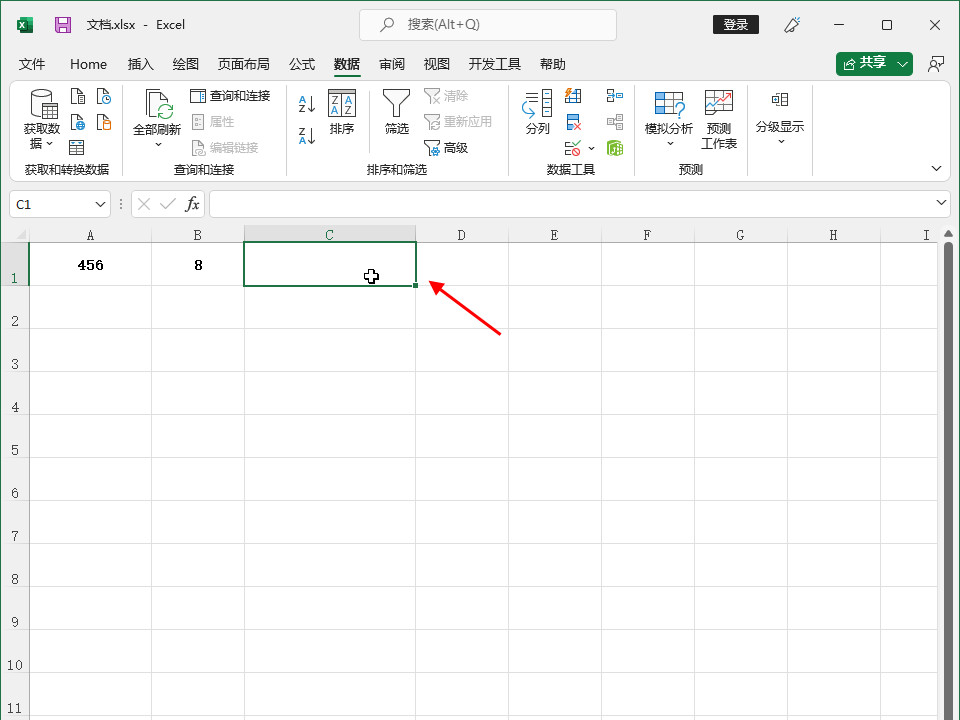Image resolution: width=960 pixels, height=720 pixels.
Task: Click the Sort A to Z ascending icon
Action: pyautogui.click(x=307, y=103)
